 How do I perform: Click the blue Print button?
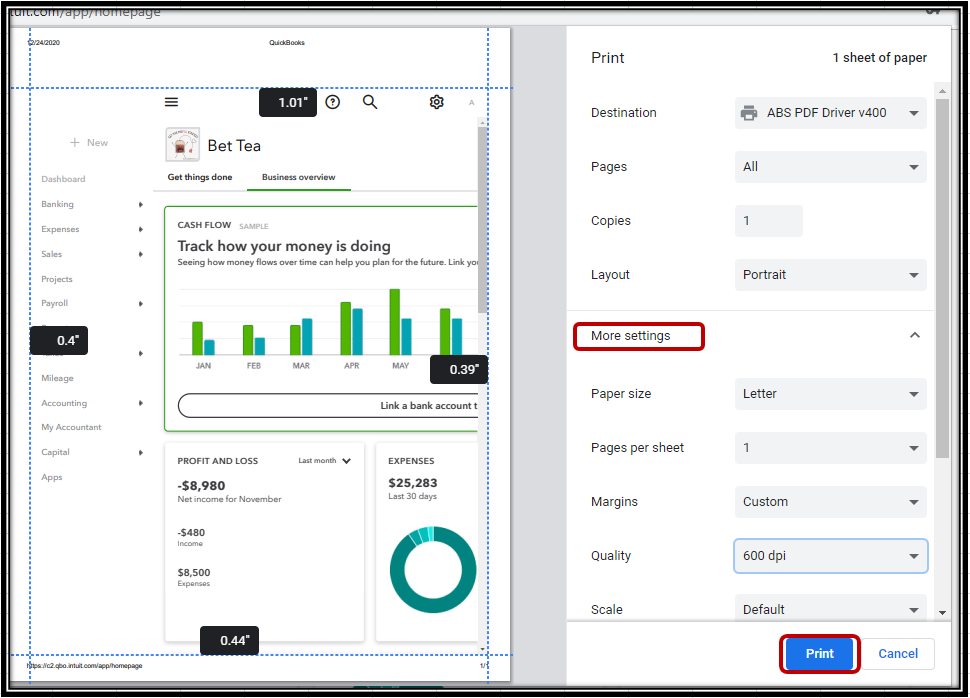pyautogui.click(x=819, y=653)
